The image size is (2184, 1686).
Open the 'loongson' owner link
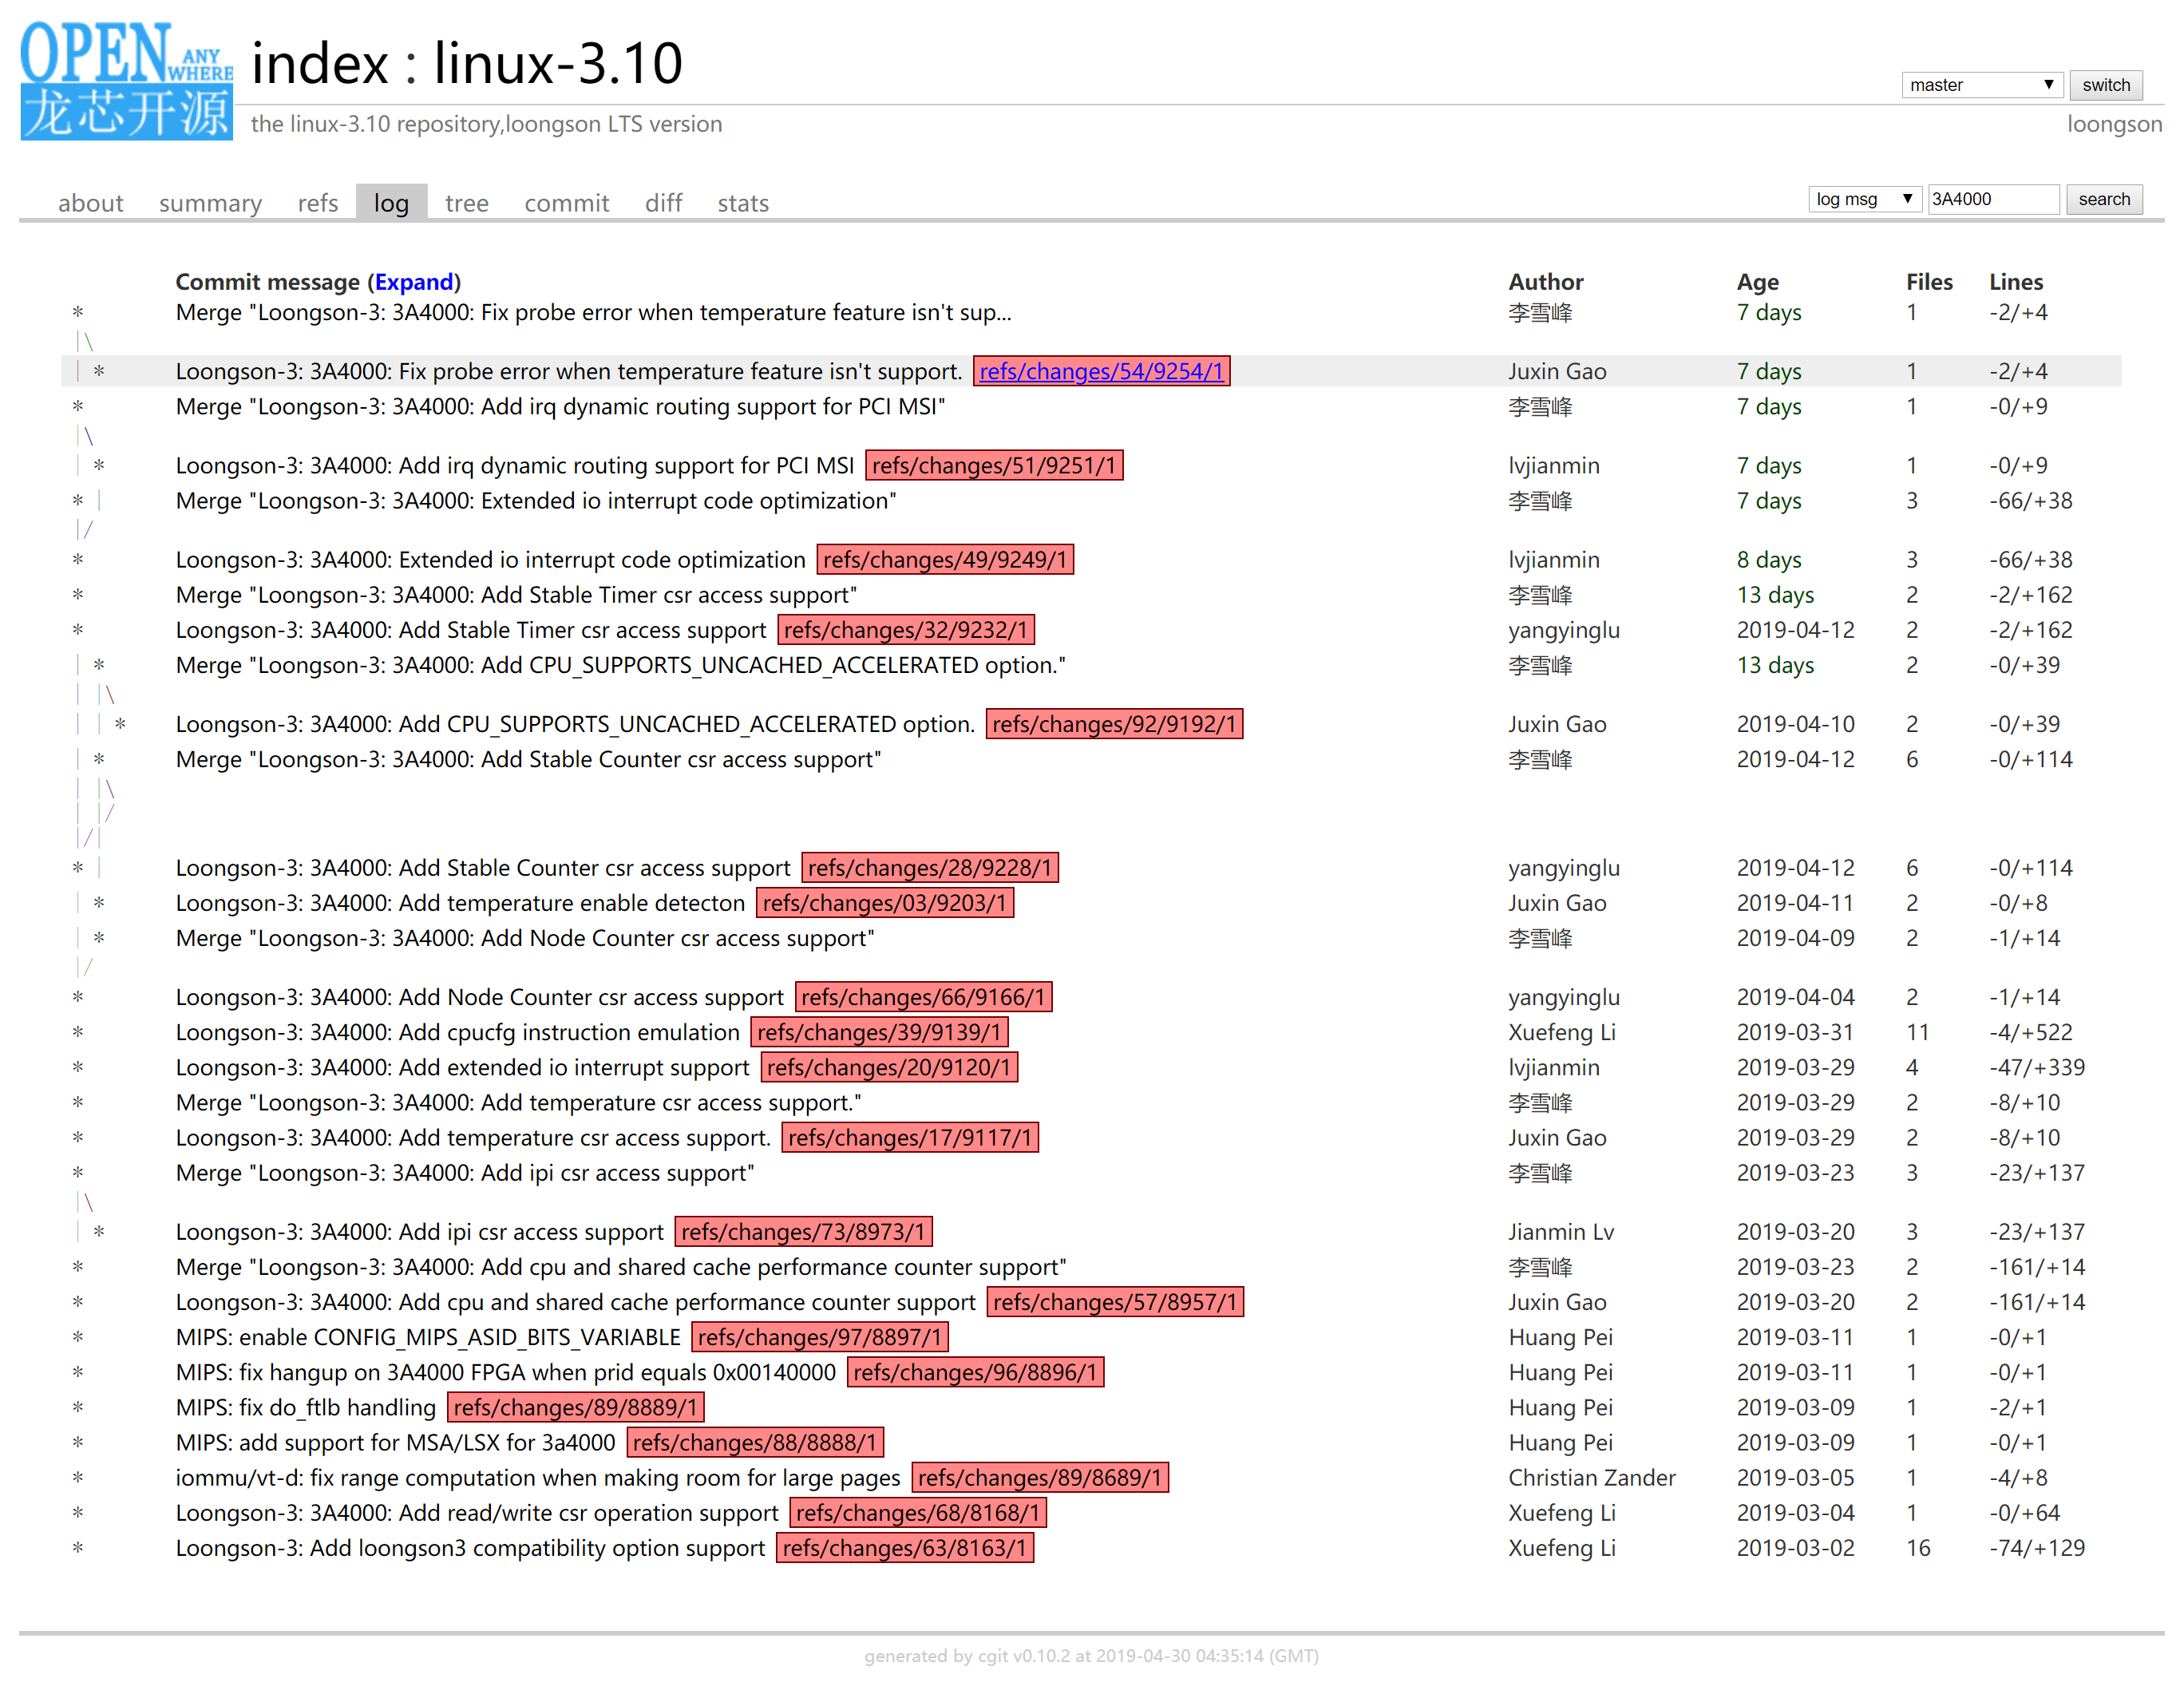point(2114,123)
